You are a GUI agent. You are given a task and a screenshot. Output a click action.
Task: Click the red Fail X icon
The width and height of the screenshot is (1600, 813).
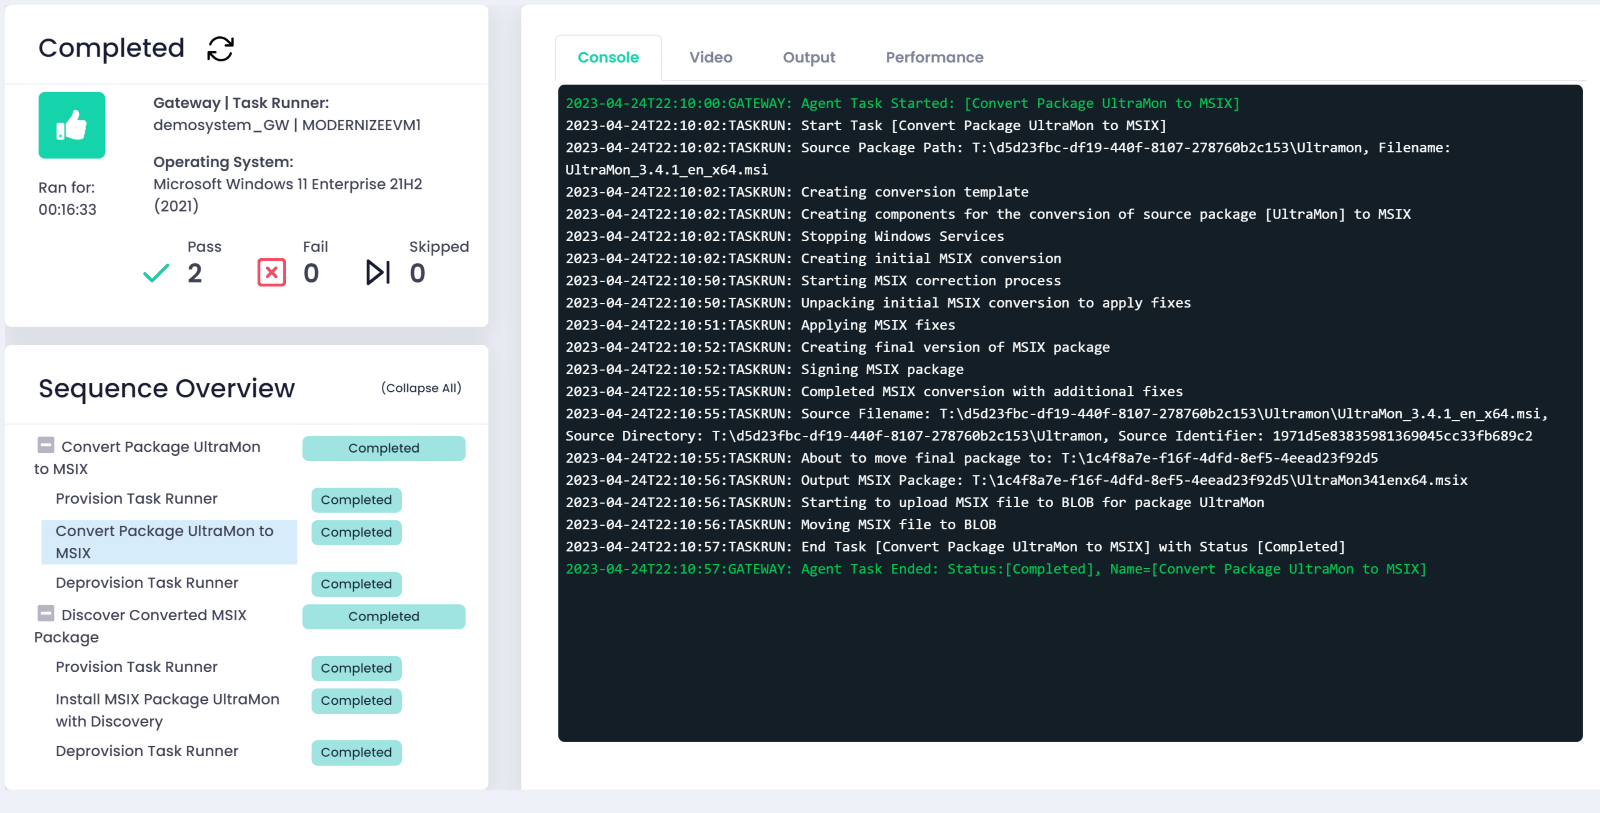(271, 273)
